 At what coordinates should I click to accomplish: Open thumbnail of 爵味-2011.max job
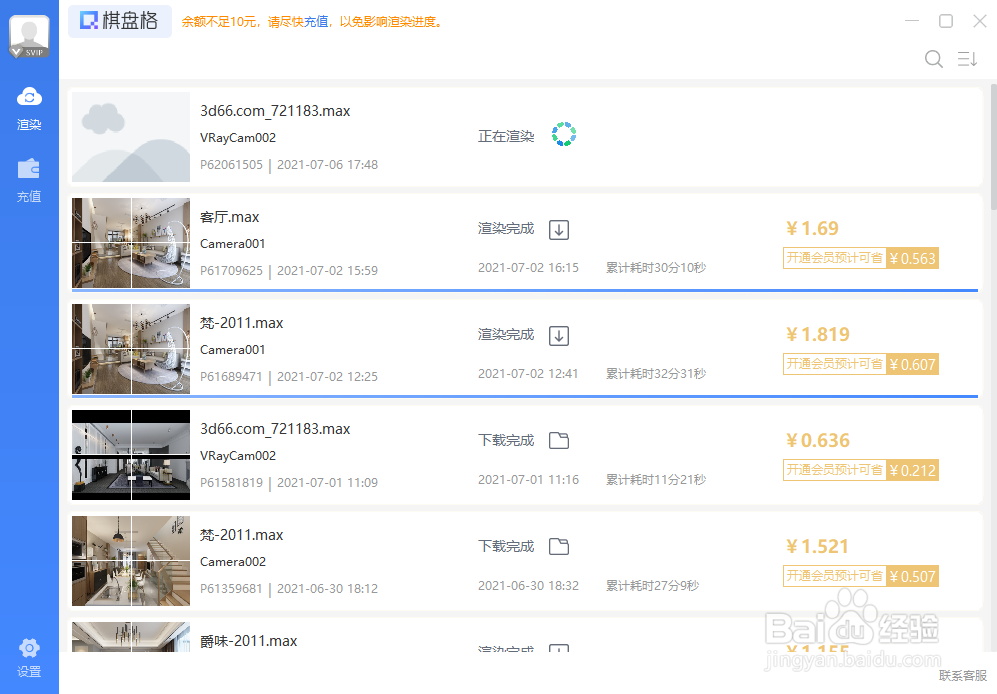(x=131, y=637)
